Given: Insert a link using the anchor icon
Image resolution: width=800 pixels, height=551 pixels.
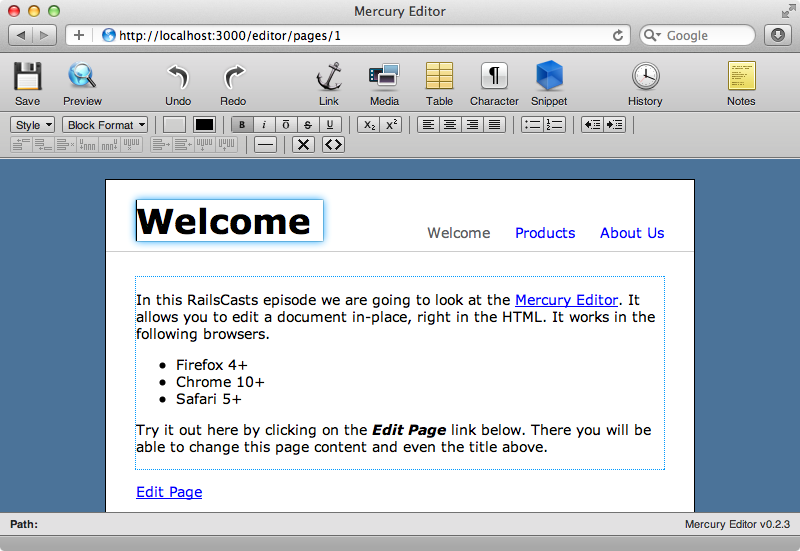Looking at the screenshot, I should [329, 76].
